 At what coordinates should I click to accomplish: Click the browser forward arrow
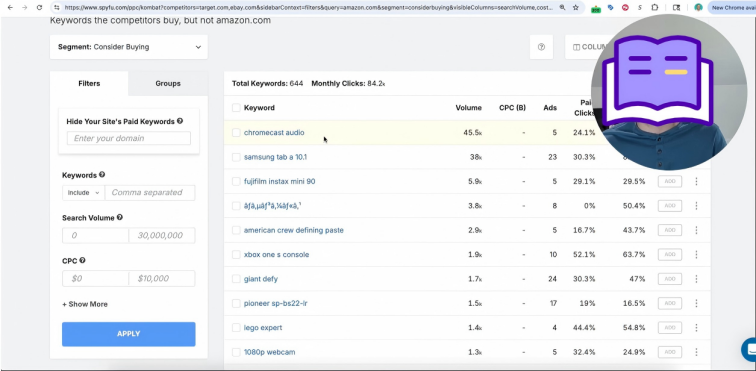click(x=25, y=8)
